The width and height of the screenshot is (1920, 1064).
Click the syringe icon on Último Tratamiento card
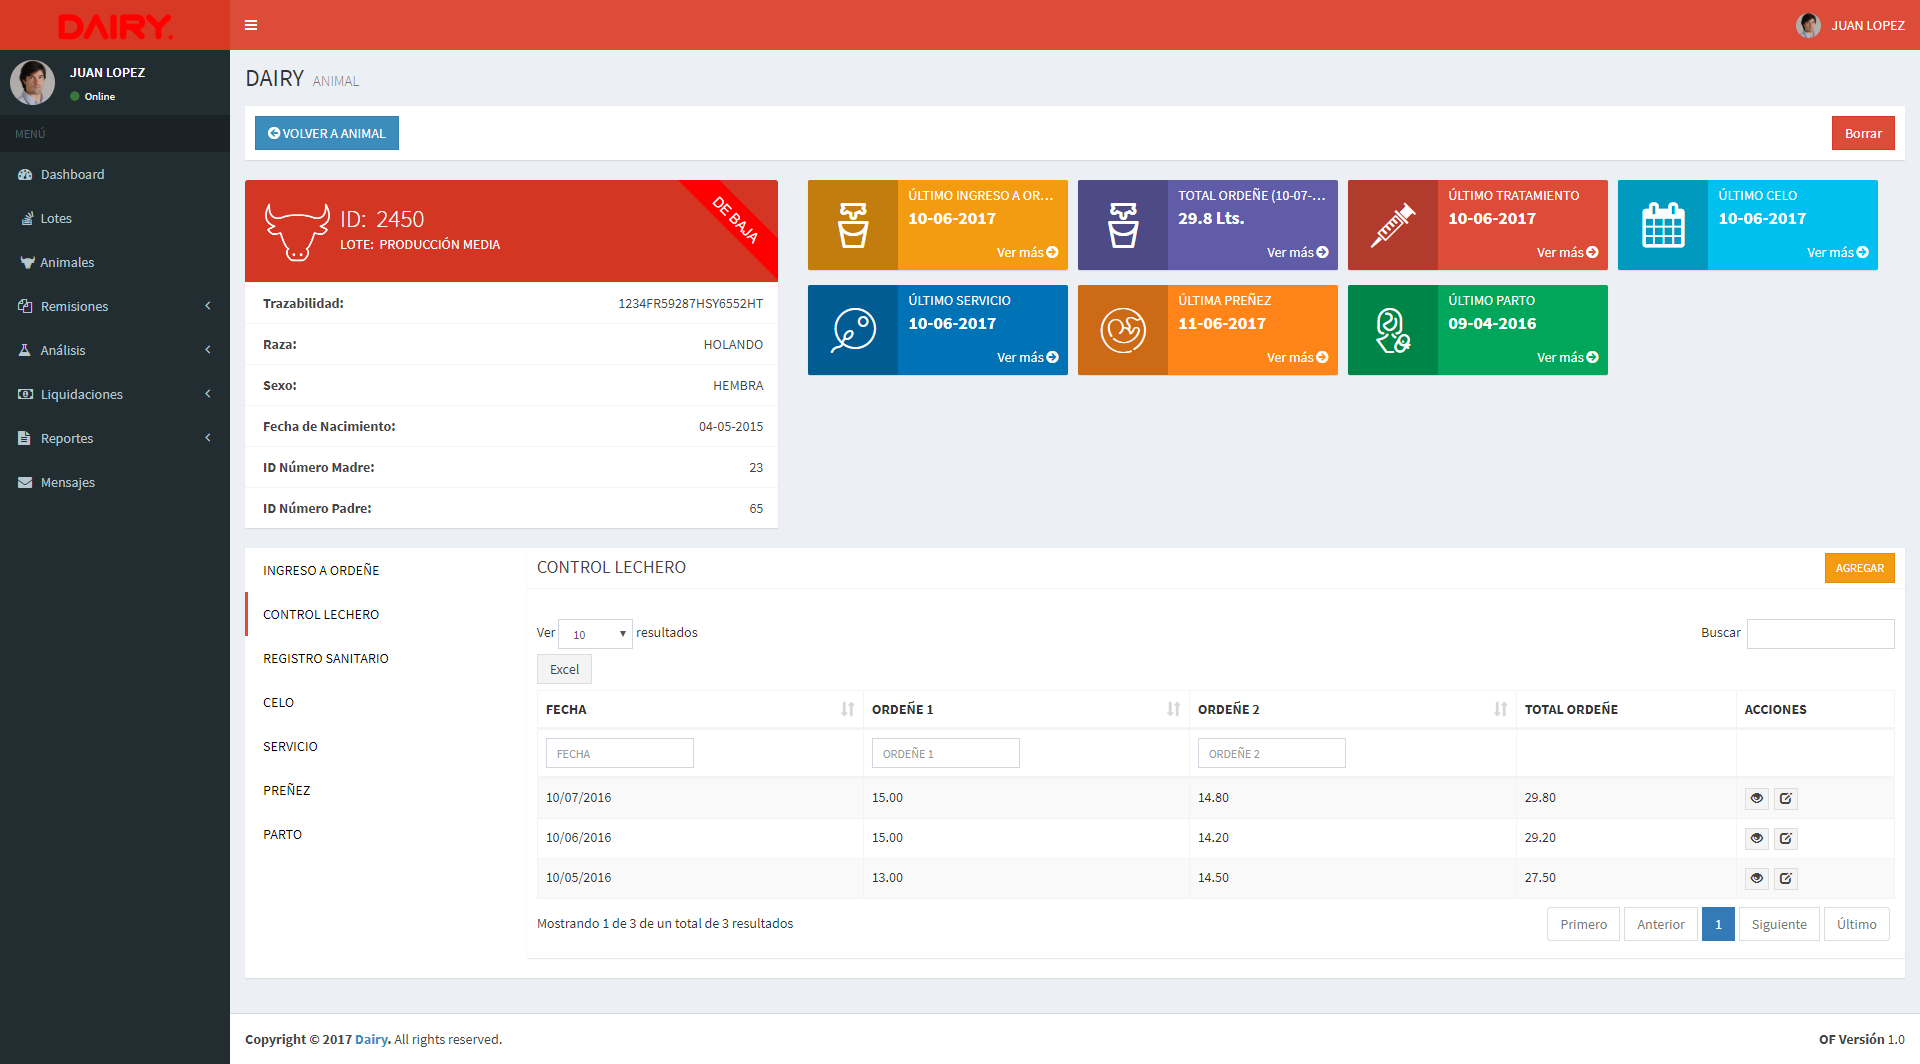coord(1393,225)
